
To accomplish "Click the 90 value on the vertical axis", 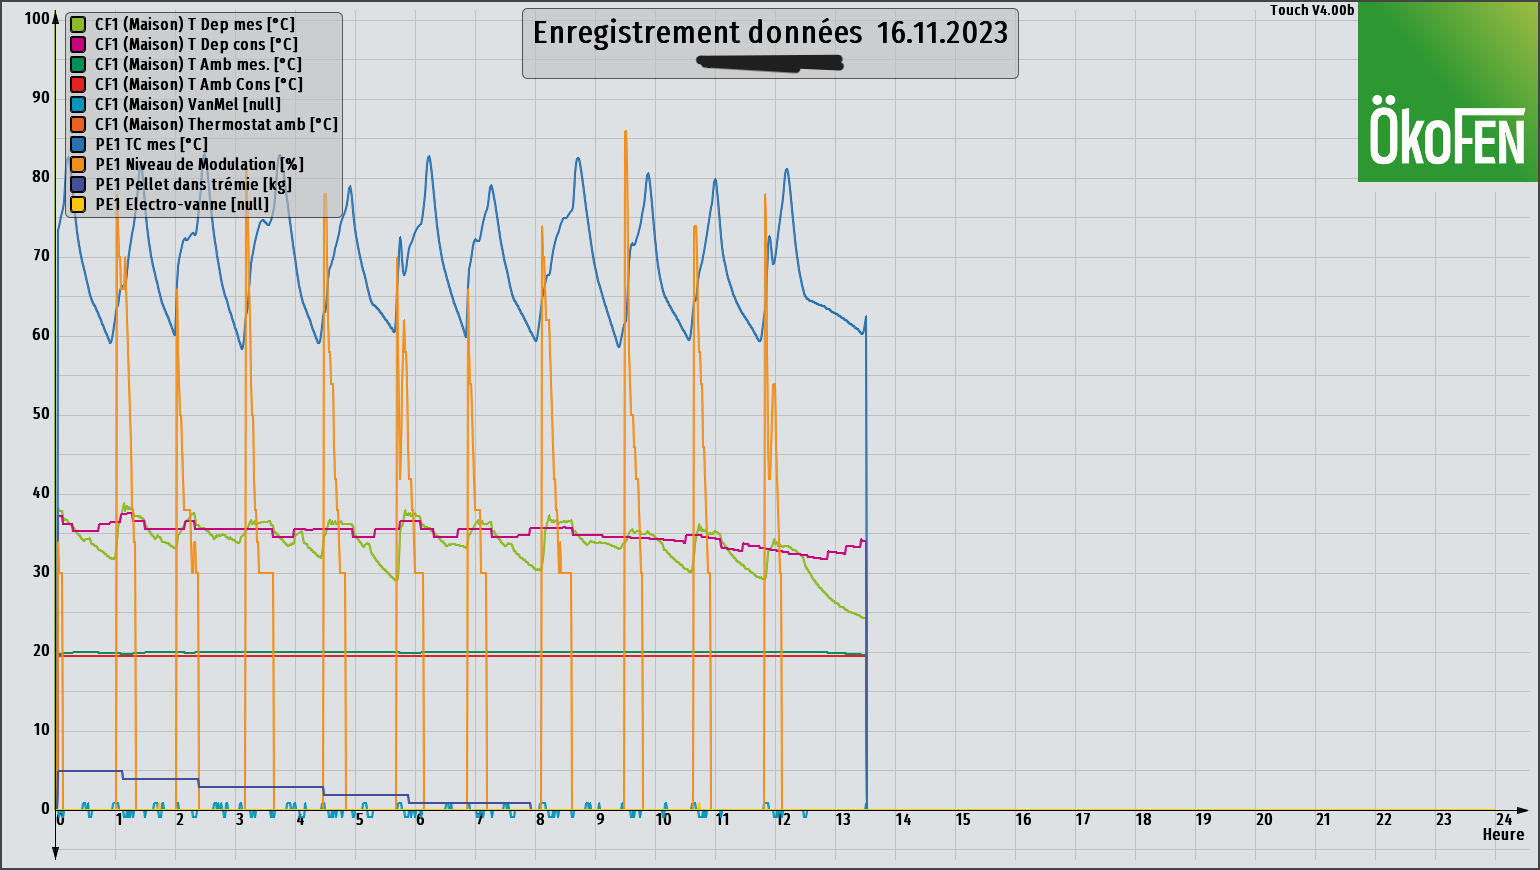I will pos(41,97).
